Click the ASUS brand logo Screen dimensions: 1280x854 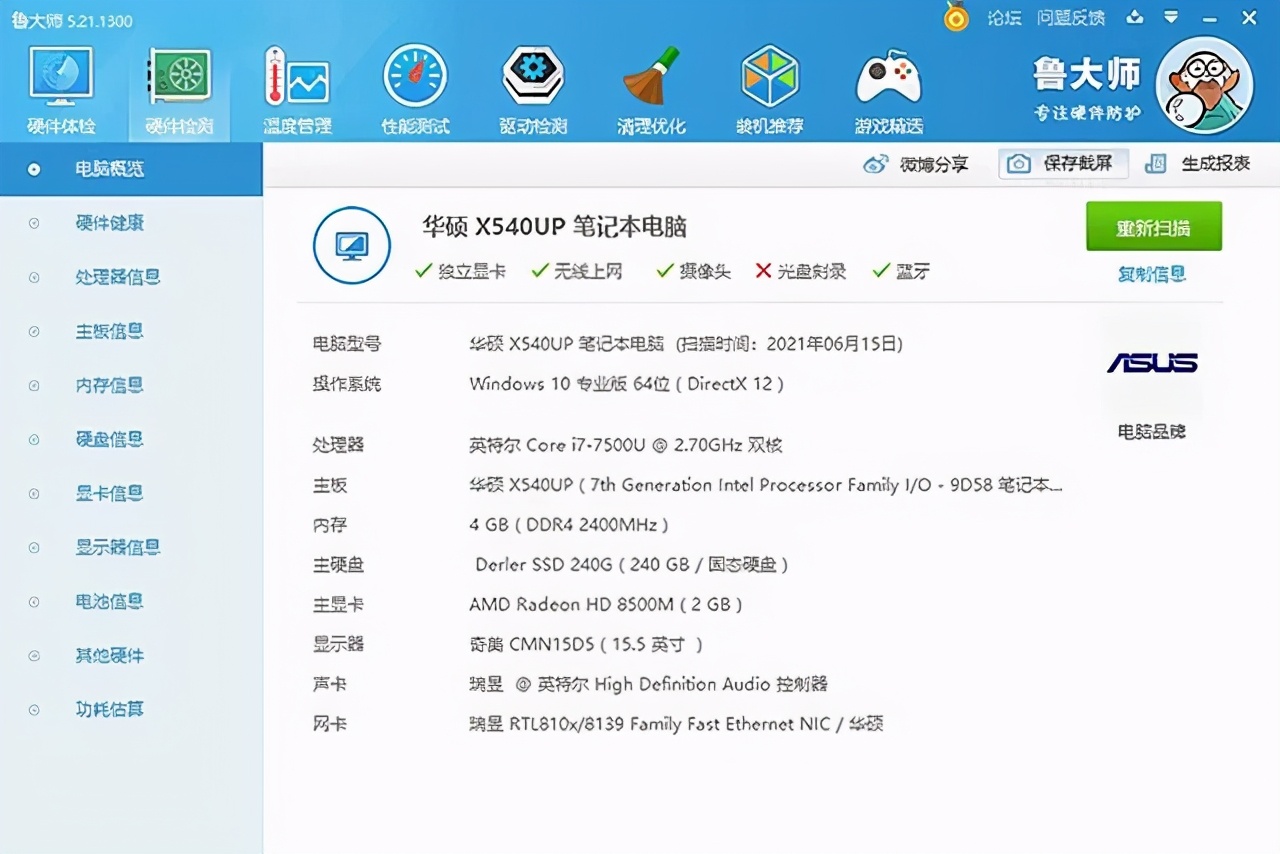coord(1152,364)
